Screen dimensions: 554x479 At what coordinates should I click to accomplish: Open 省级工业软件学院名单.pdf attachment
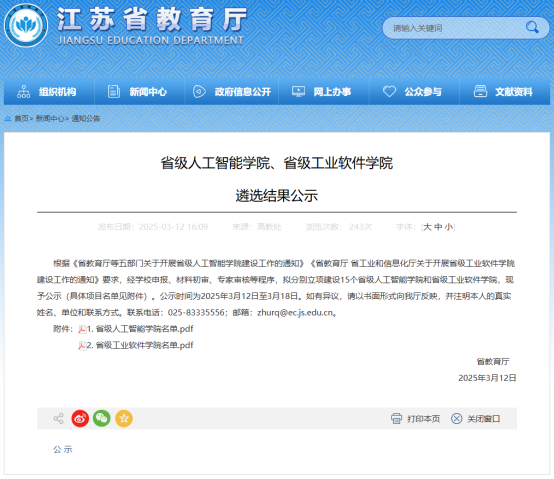140,345
